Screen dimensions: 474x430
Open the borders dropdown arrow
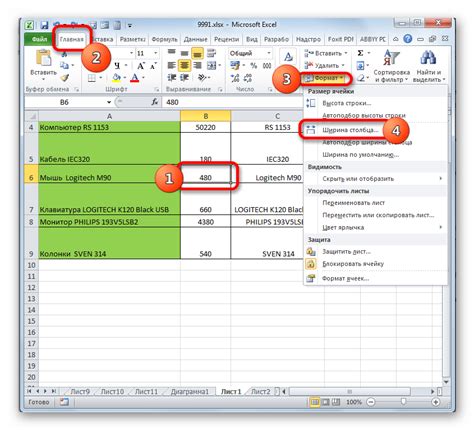coord(100,78)
